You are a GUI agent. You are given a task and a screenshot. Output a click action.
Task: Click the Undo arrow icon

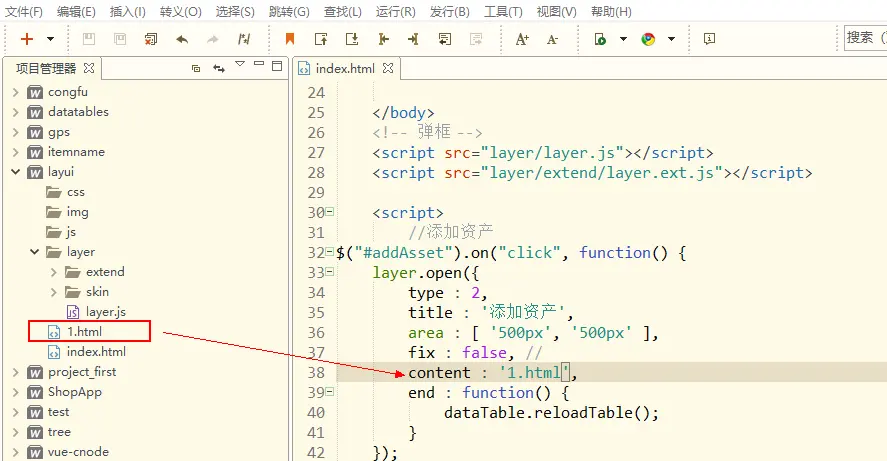(182, 39)
